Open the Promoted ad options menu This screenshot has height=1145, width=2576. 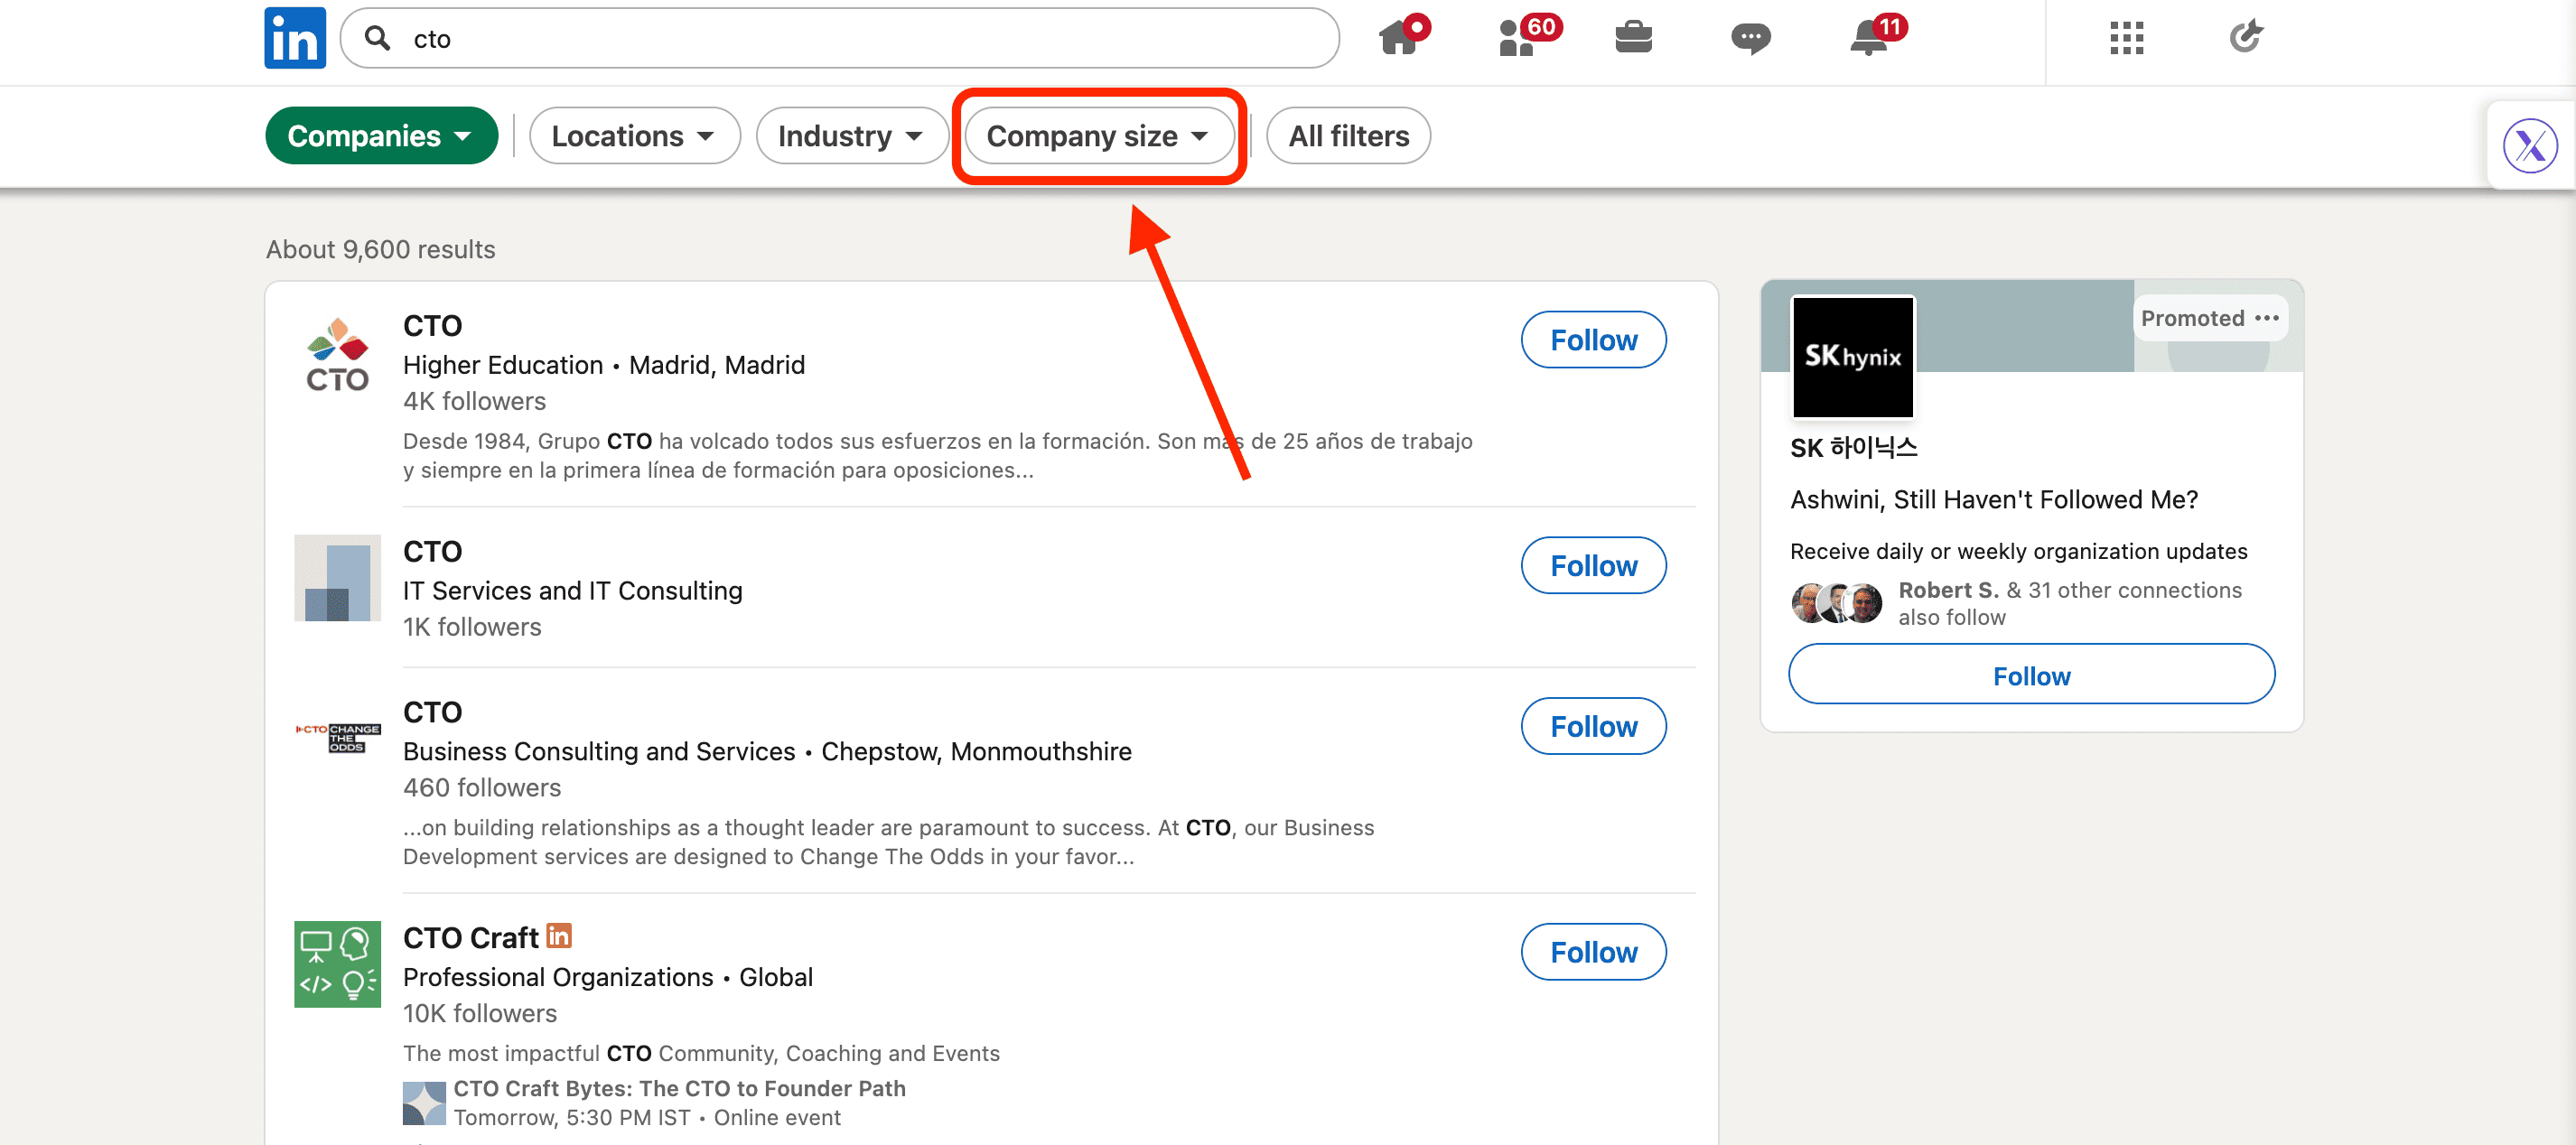tap(2266, 318)
